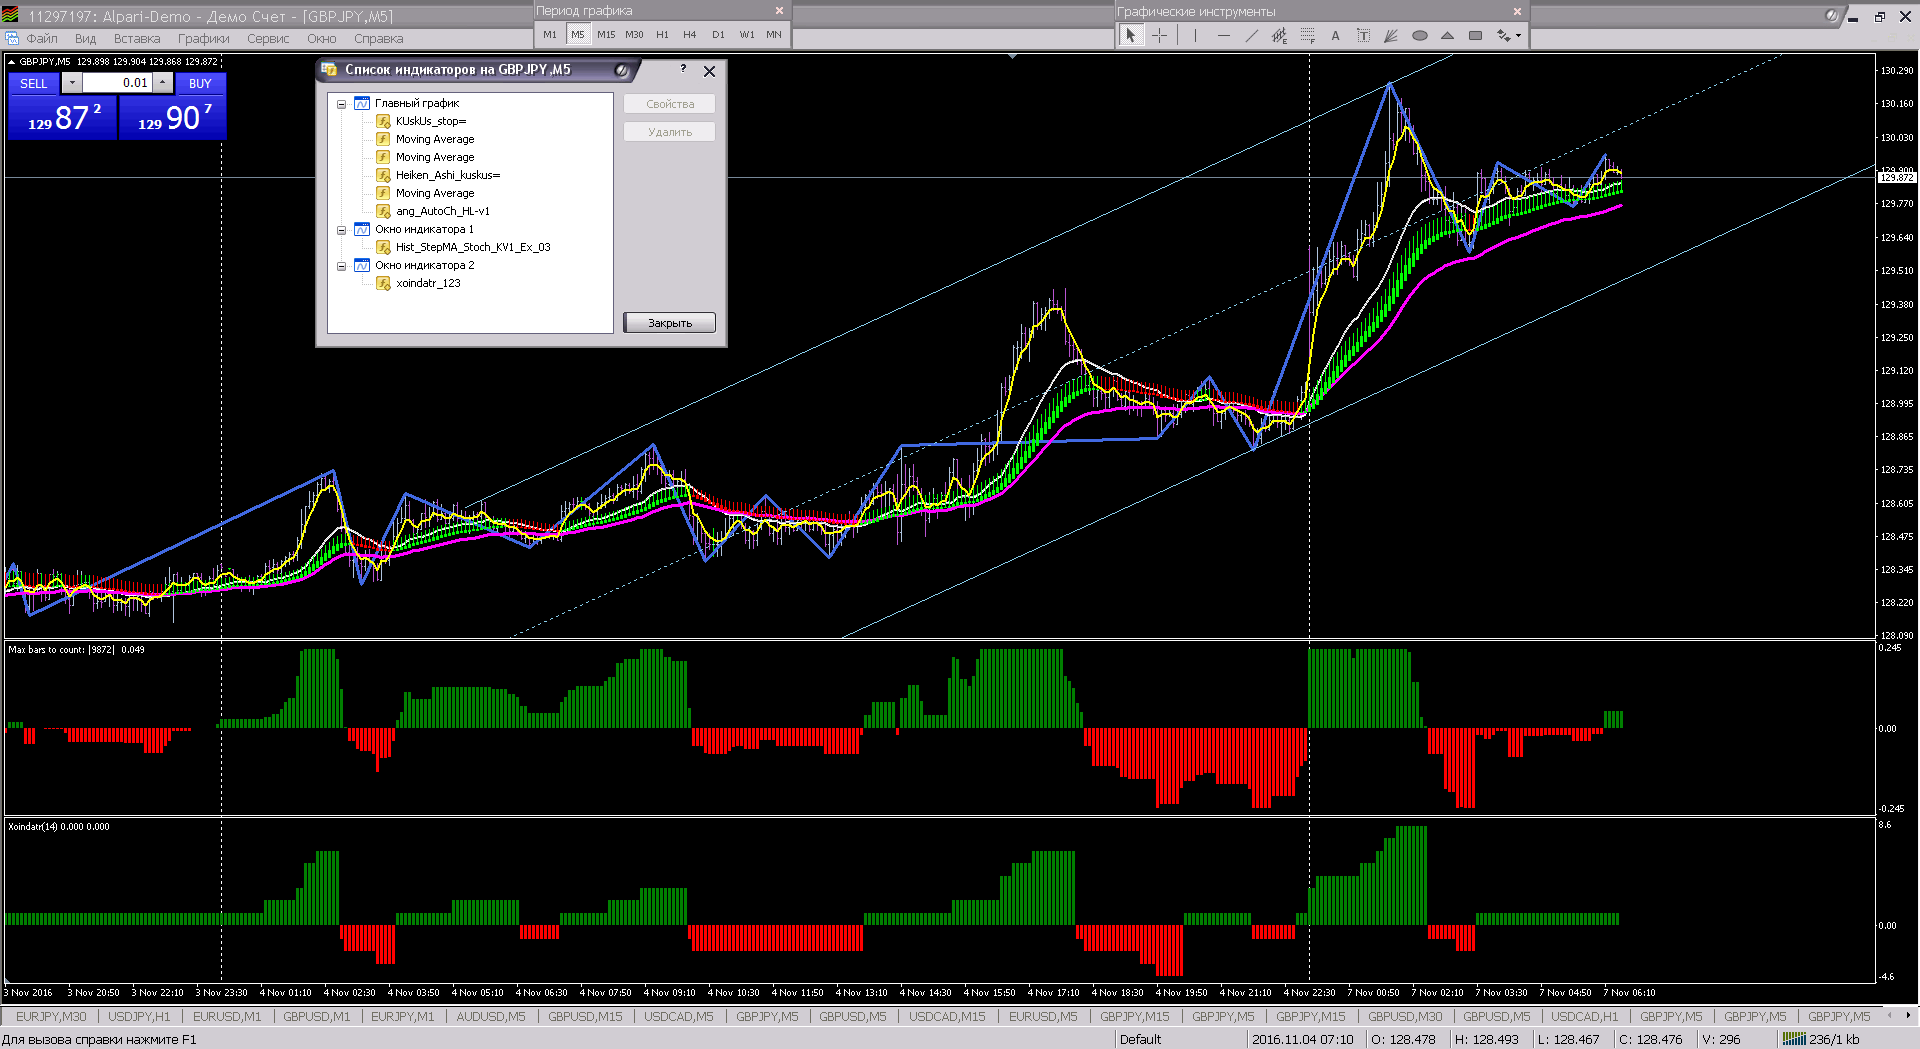
Task: Toggle the H1 timeframe button
Action: point(662,34)
